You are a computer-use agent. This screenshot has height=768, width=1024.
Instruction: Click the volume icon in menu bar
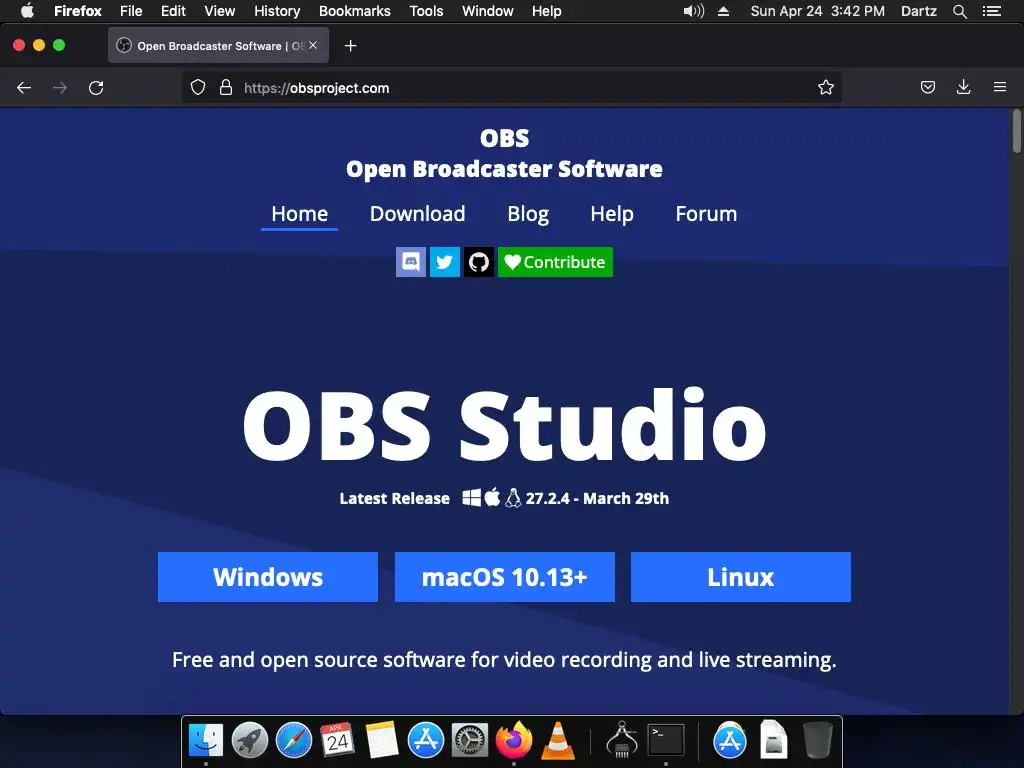tap(694, 11)
